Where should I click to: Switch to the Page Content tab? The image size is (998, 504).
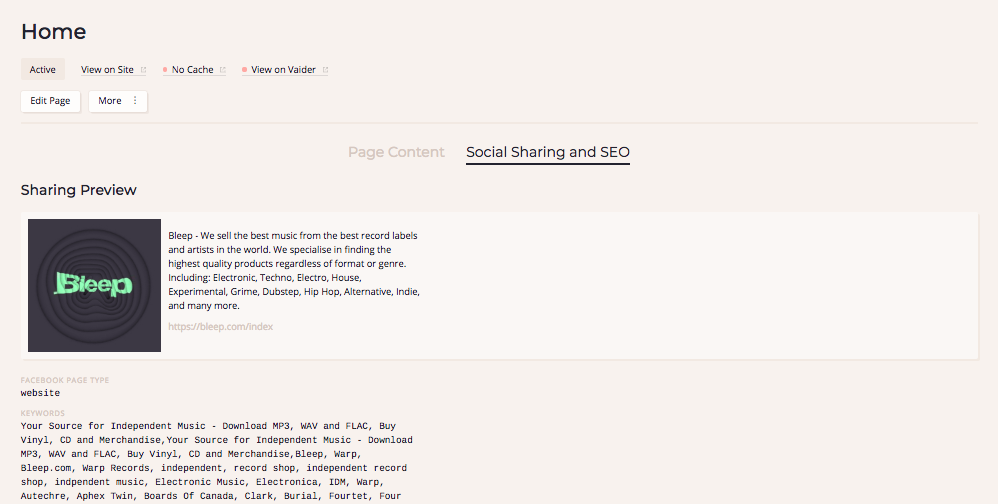(396, 152)
